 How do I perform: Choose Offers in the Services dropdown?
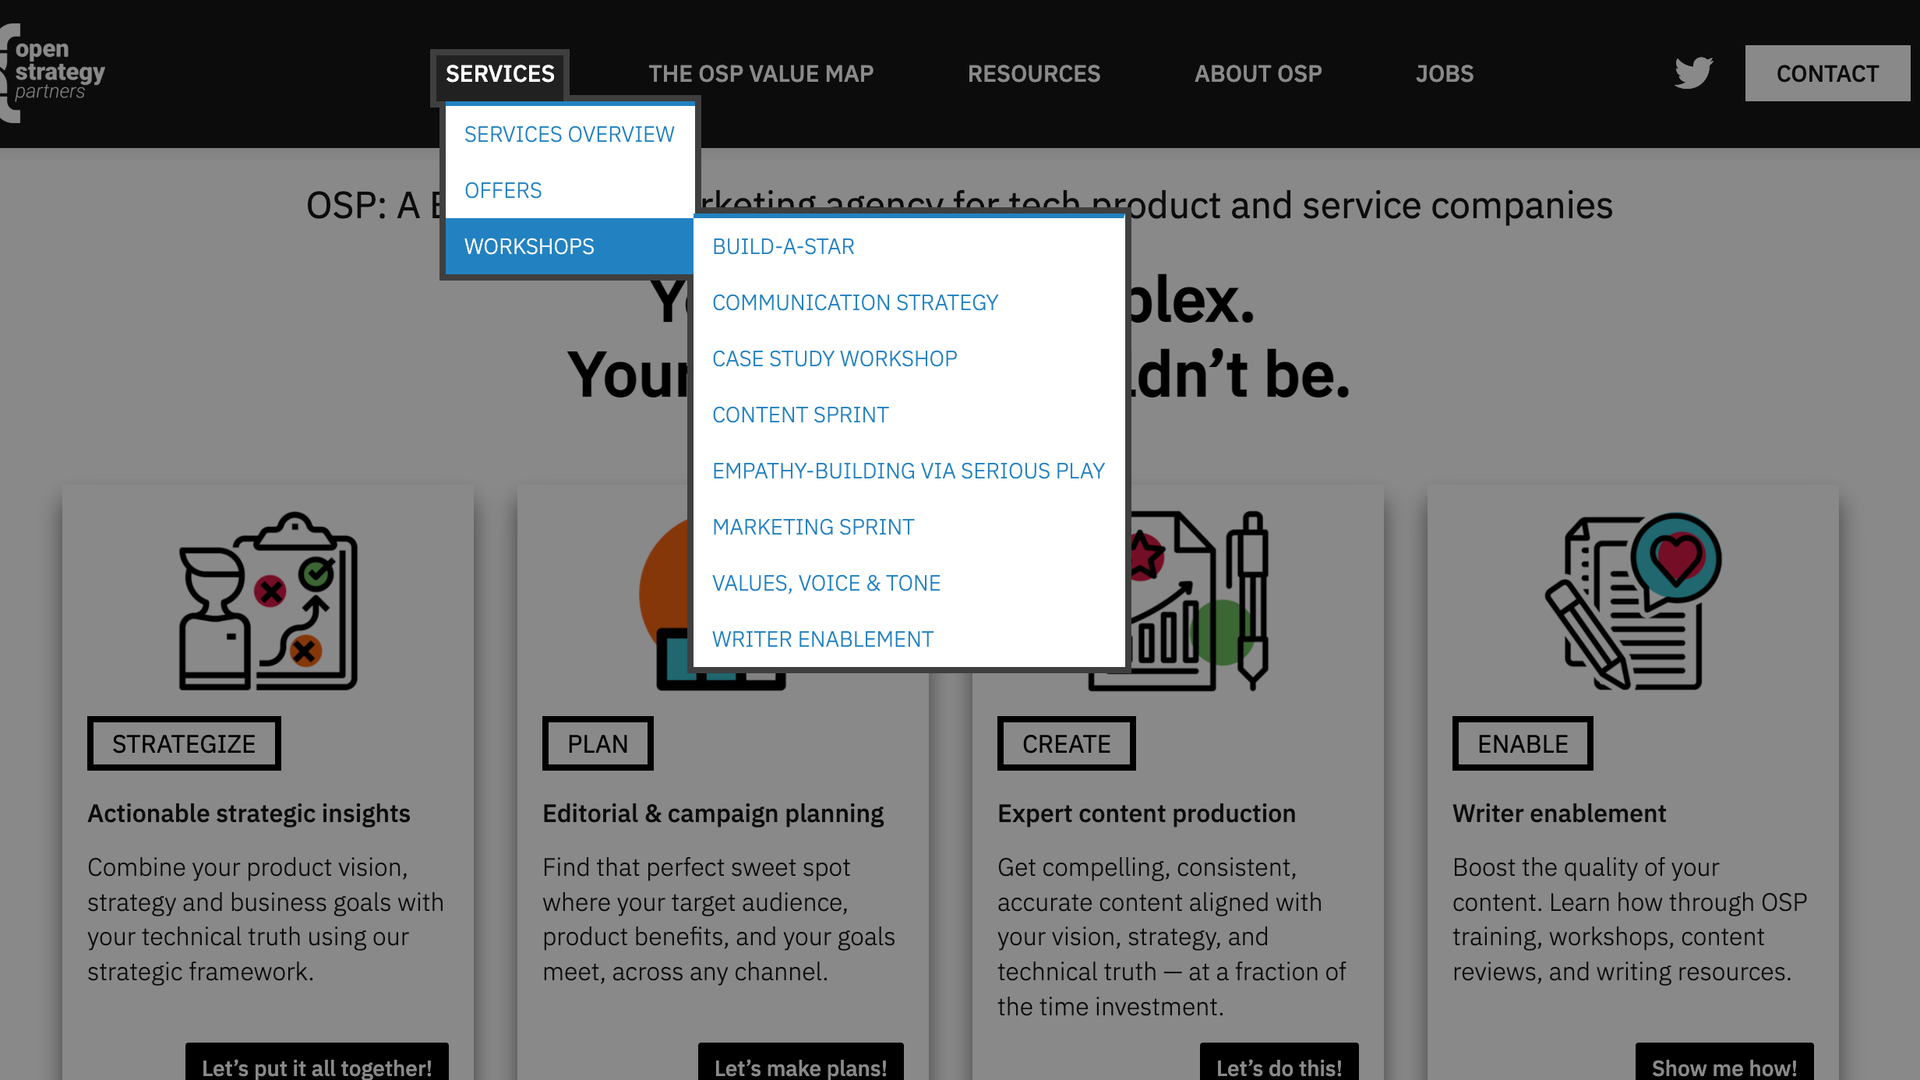tap(503, 190)
